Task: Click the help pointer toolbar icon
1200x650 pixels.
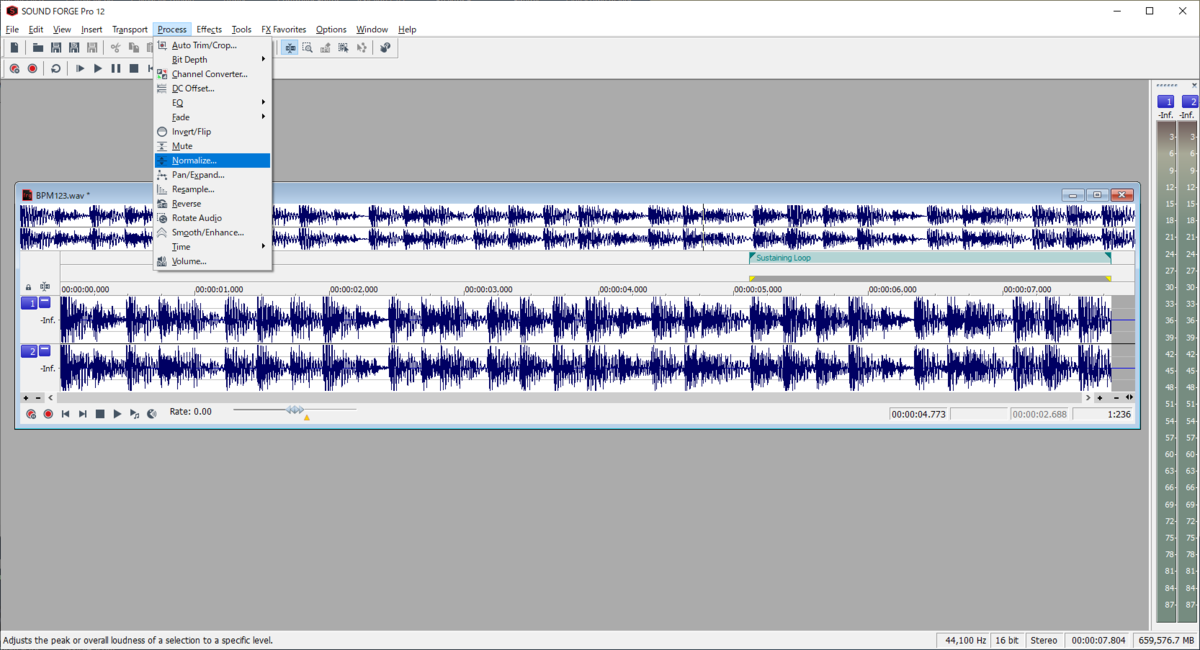Action: tap(385, 47)
